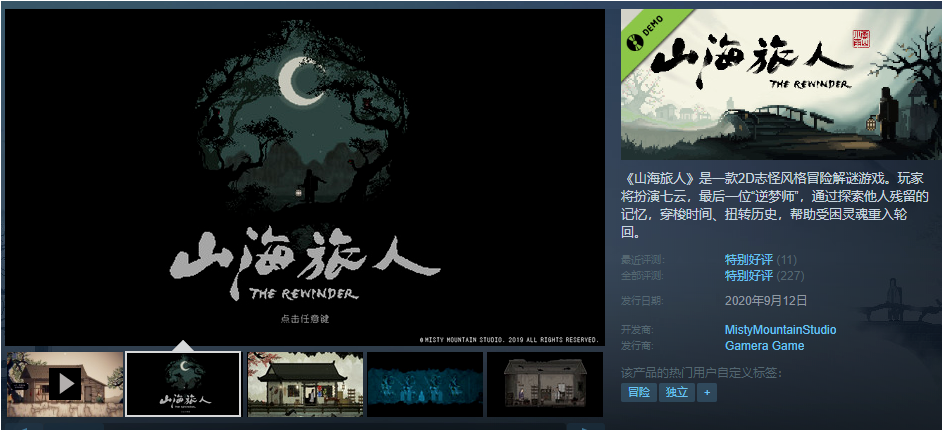
Task: Click the 该产品的热门用户自定义标签 label
Action: (701, 374)
